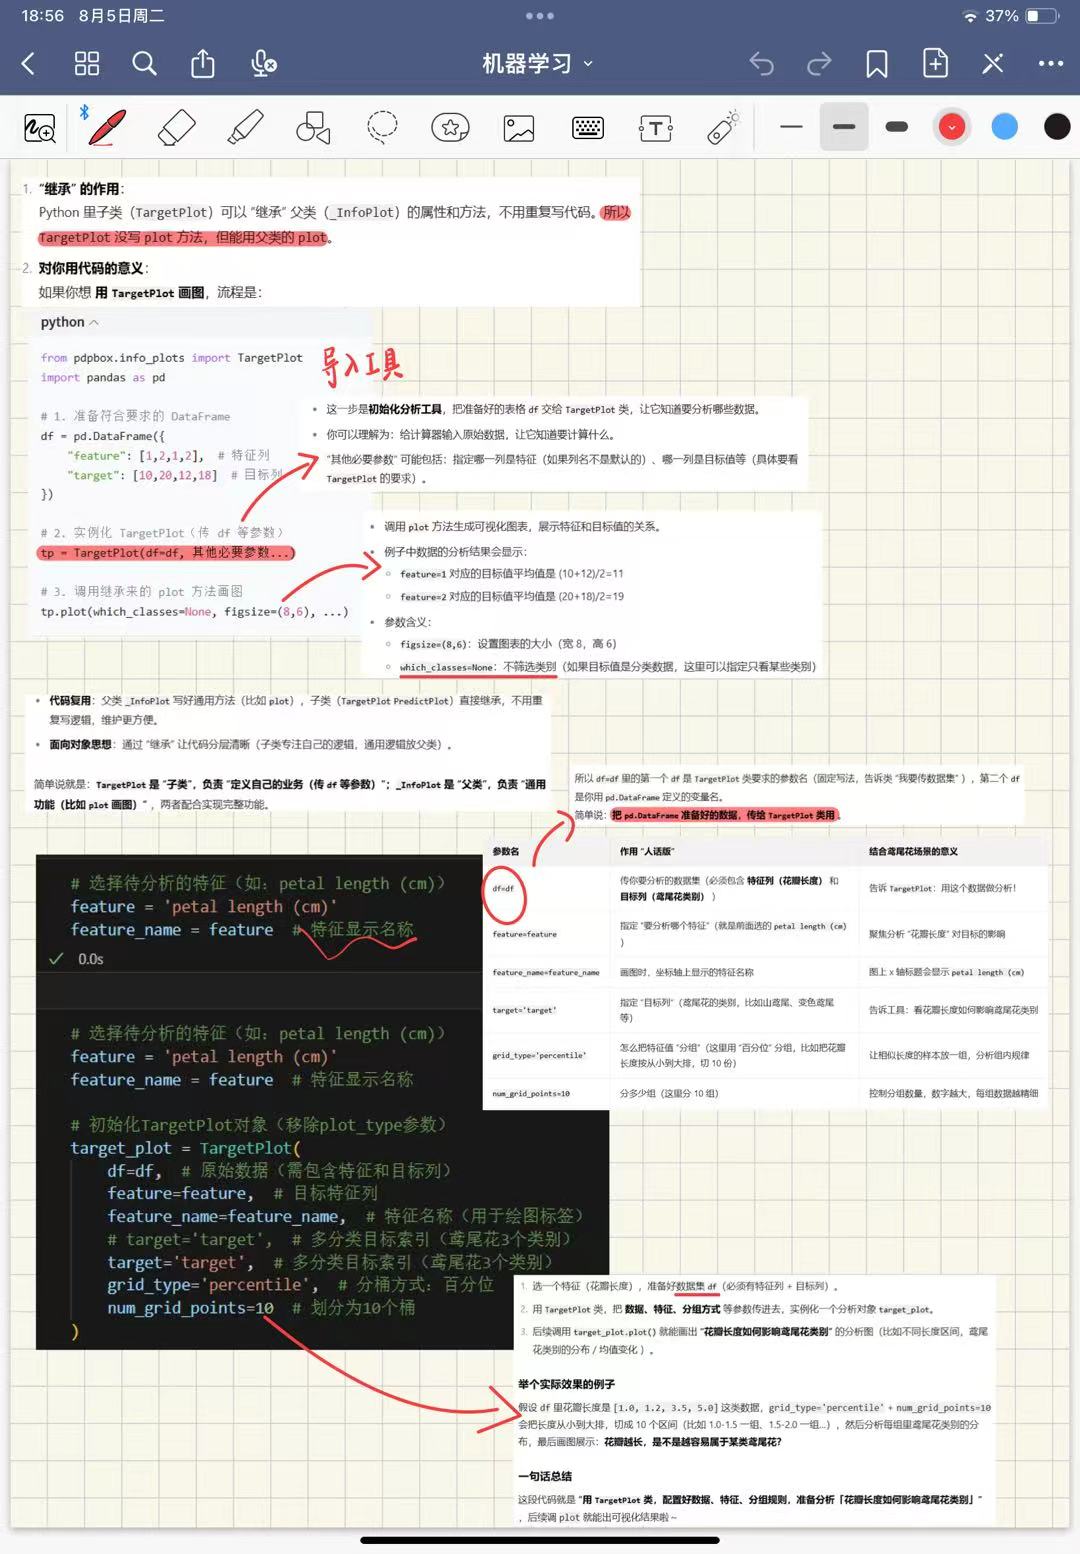The width and height of the screenshot is (1080, 1554).
Task: Select the Pen tool
Action: 106,128
